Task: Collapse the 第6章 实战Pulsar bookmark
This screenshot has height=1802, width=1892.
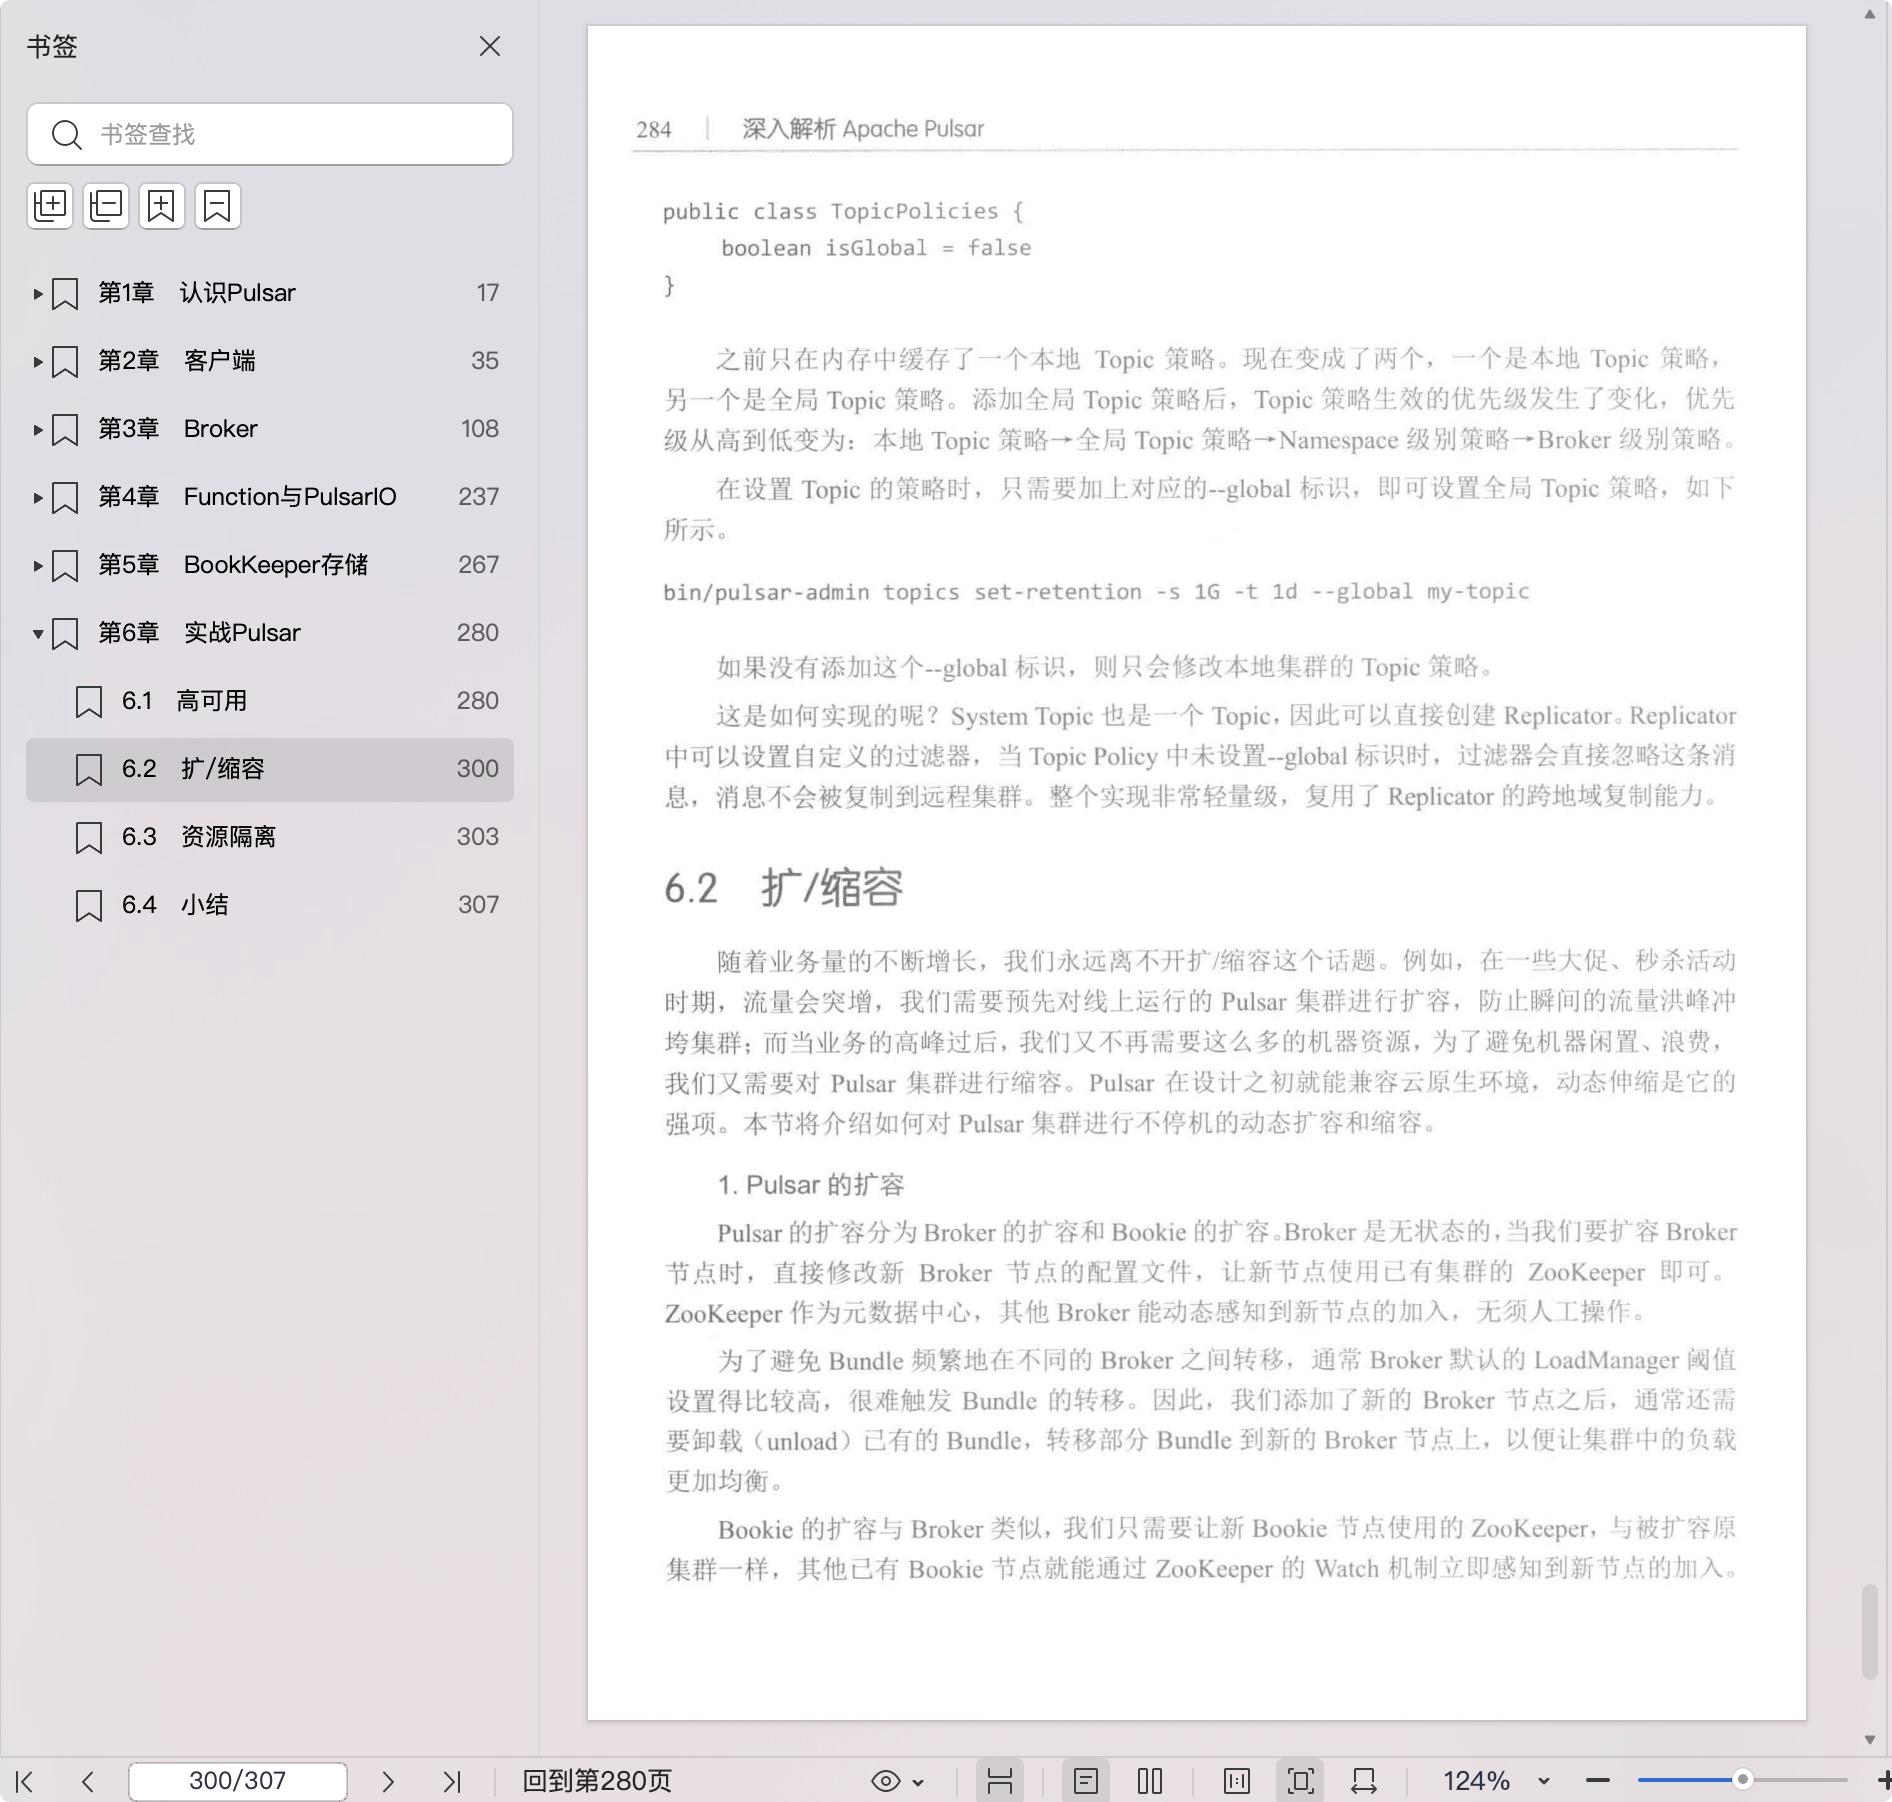Action: 37,633
